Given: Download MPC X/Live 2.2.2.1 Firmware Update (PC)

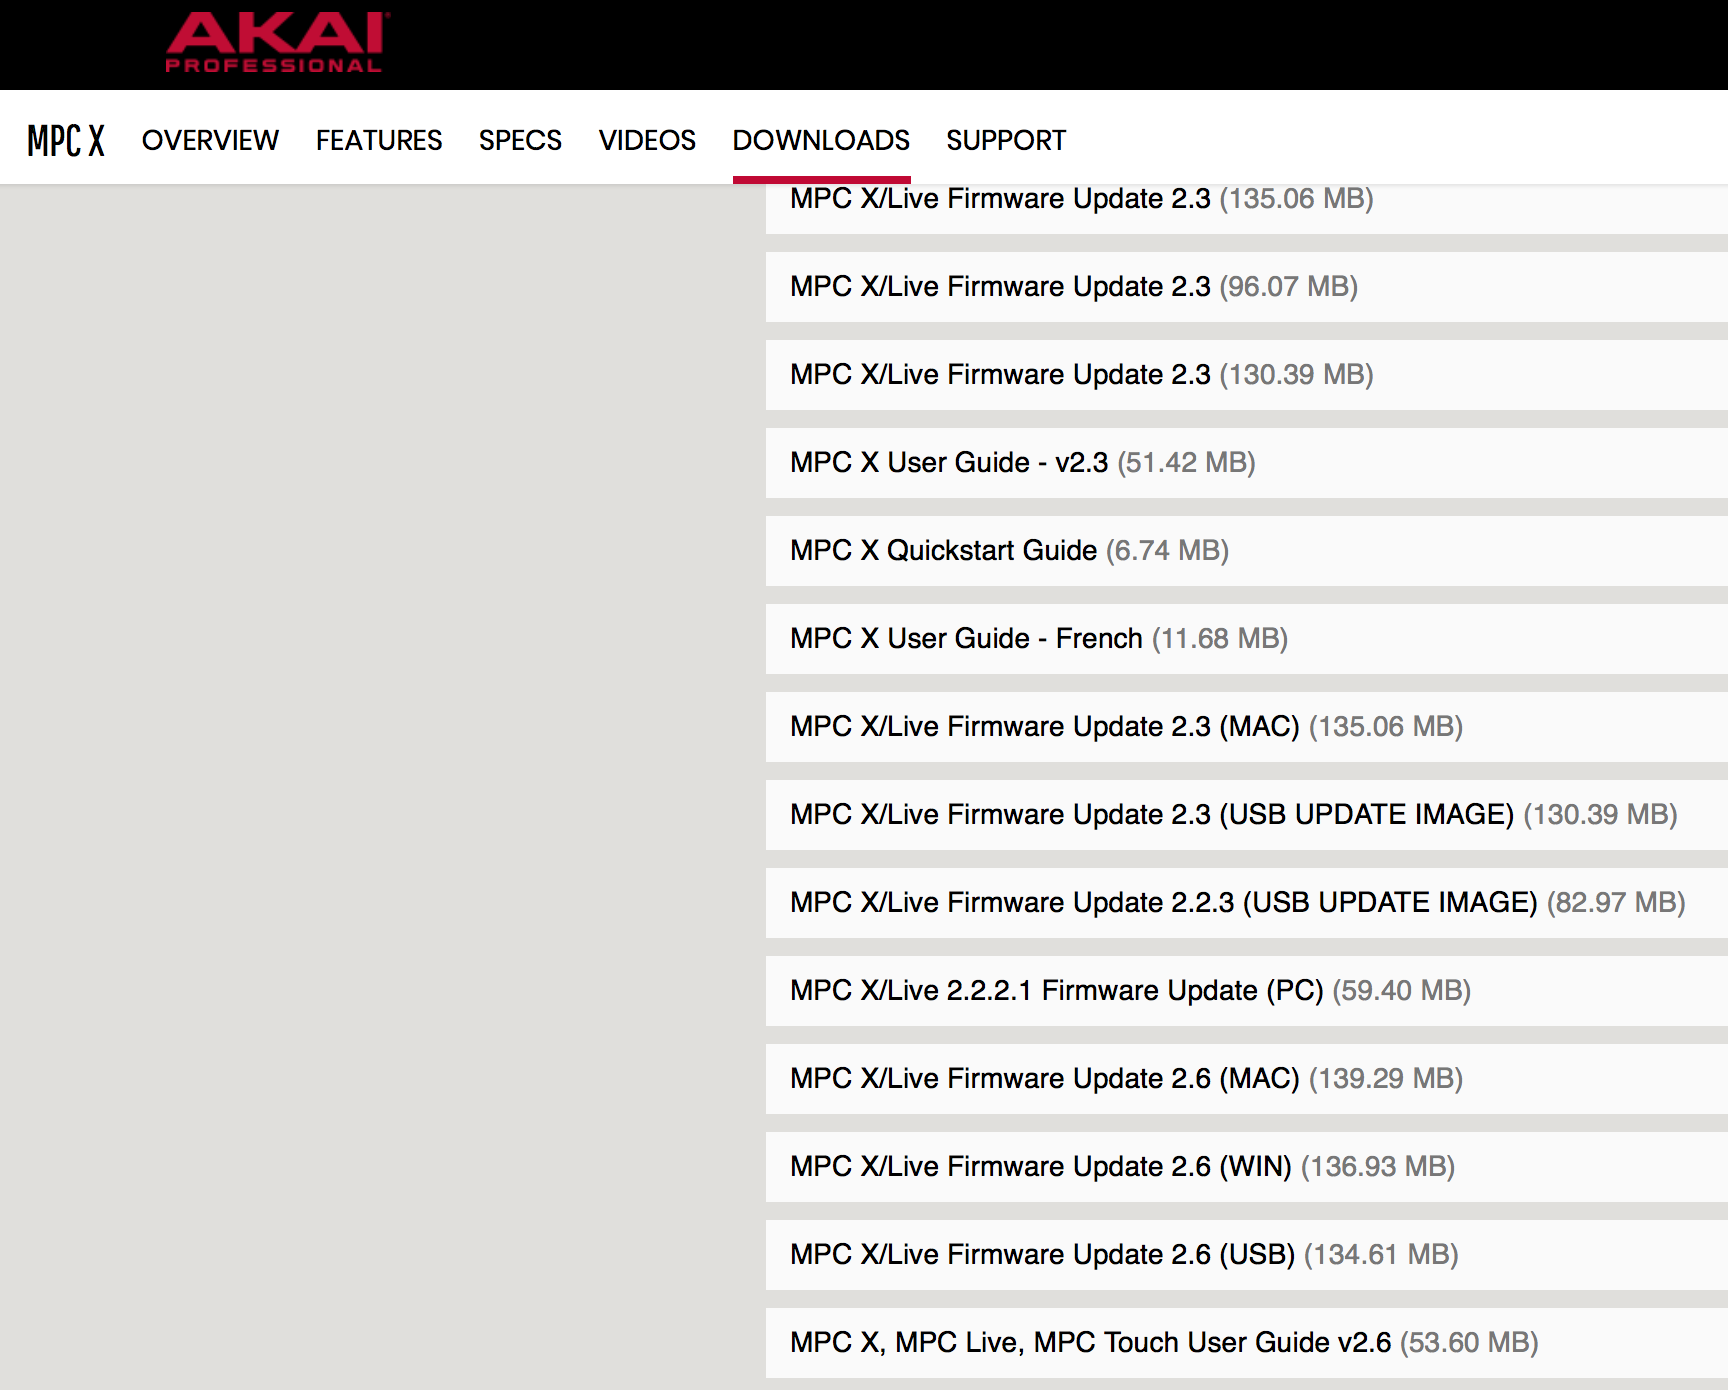Looking at the screenshot, I should click(1247, 991).
